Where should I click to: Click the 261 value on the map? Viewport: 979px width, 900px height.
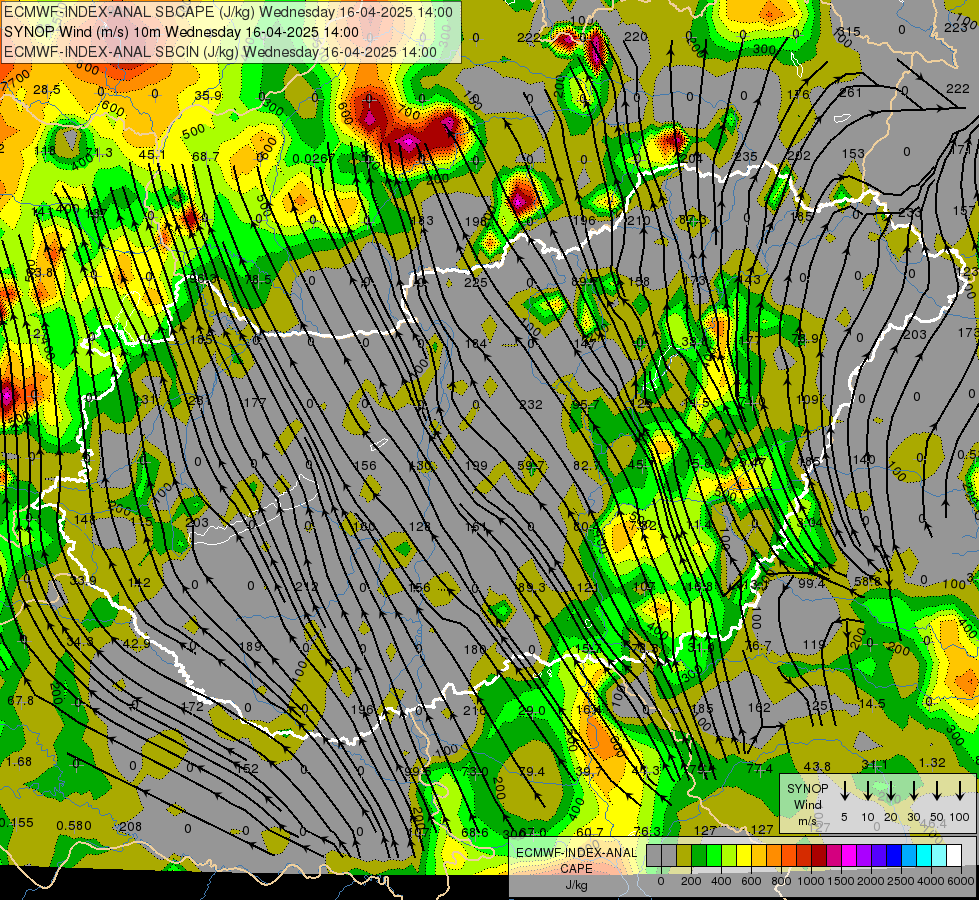[x=850, y=93]
